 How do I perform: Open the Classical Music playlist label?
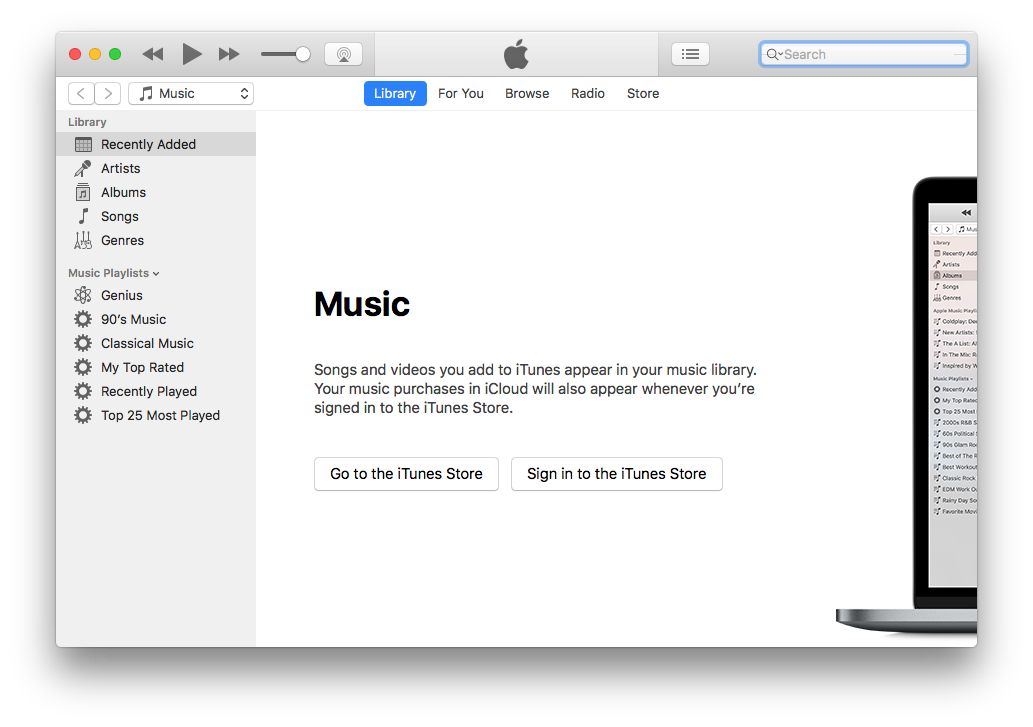pyautogui.click(x=147, y=343)
